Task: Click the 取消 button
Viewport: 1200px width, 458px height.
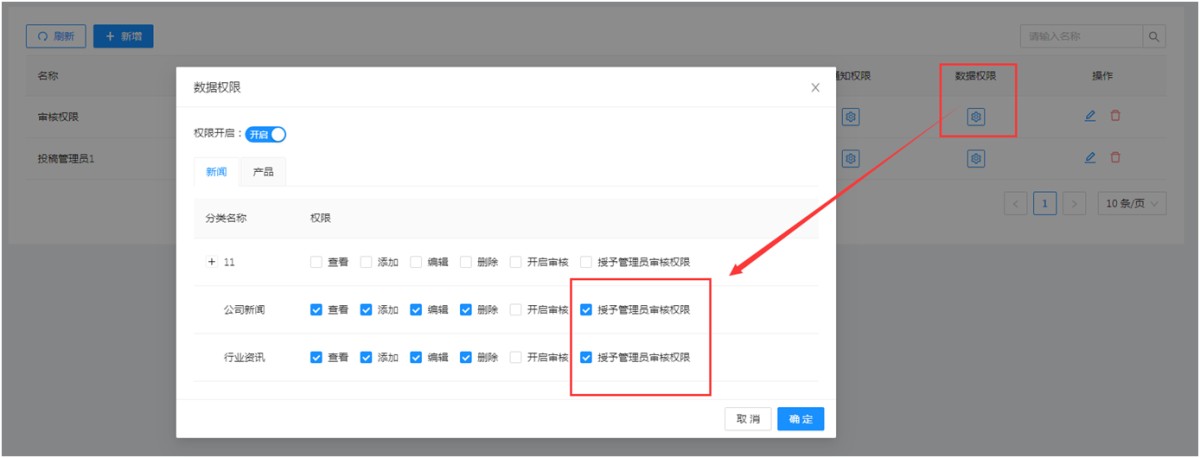Action: pos(748,419)
